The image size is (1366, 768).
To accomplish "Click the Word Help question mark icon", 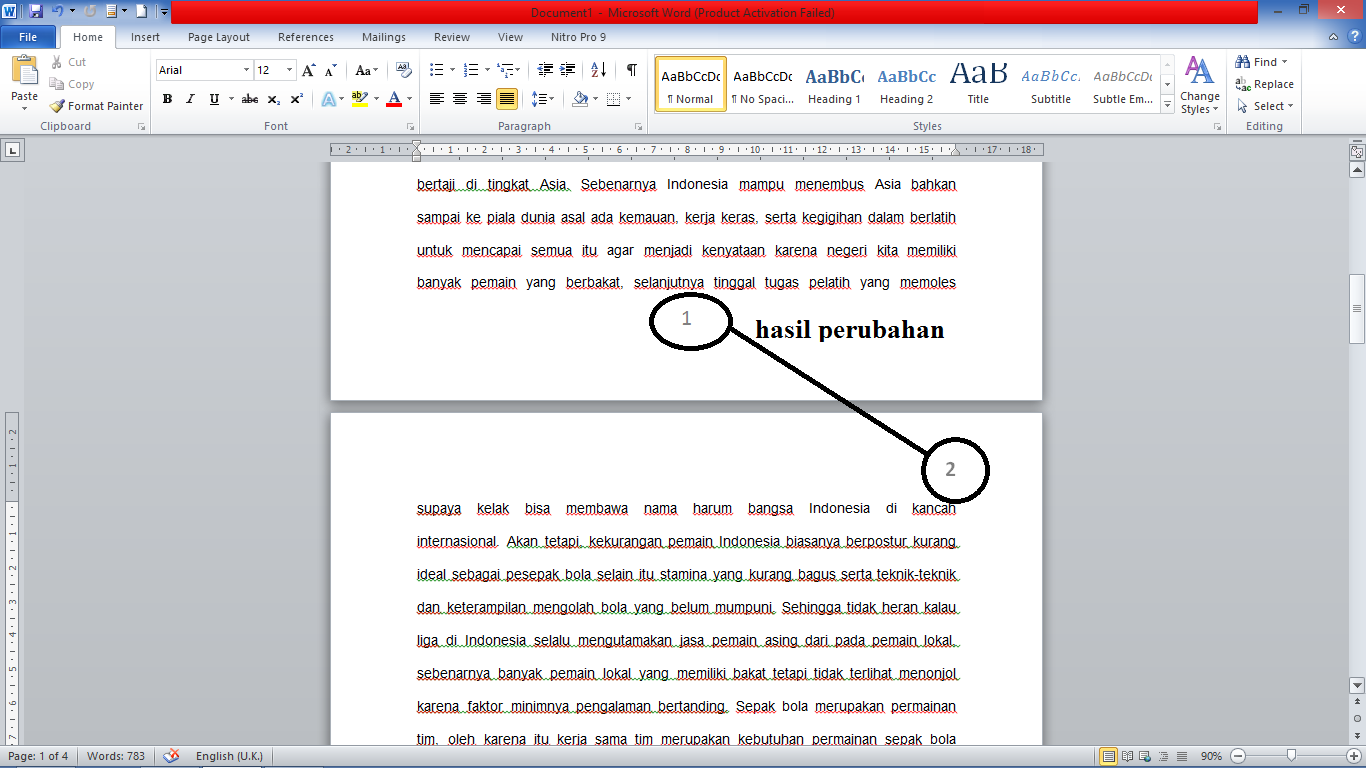I will 1355,37.
